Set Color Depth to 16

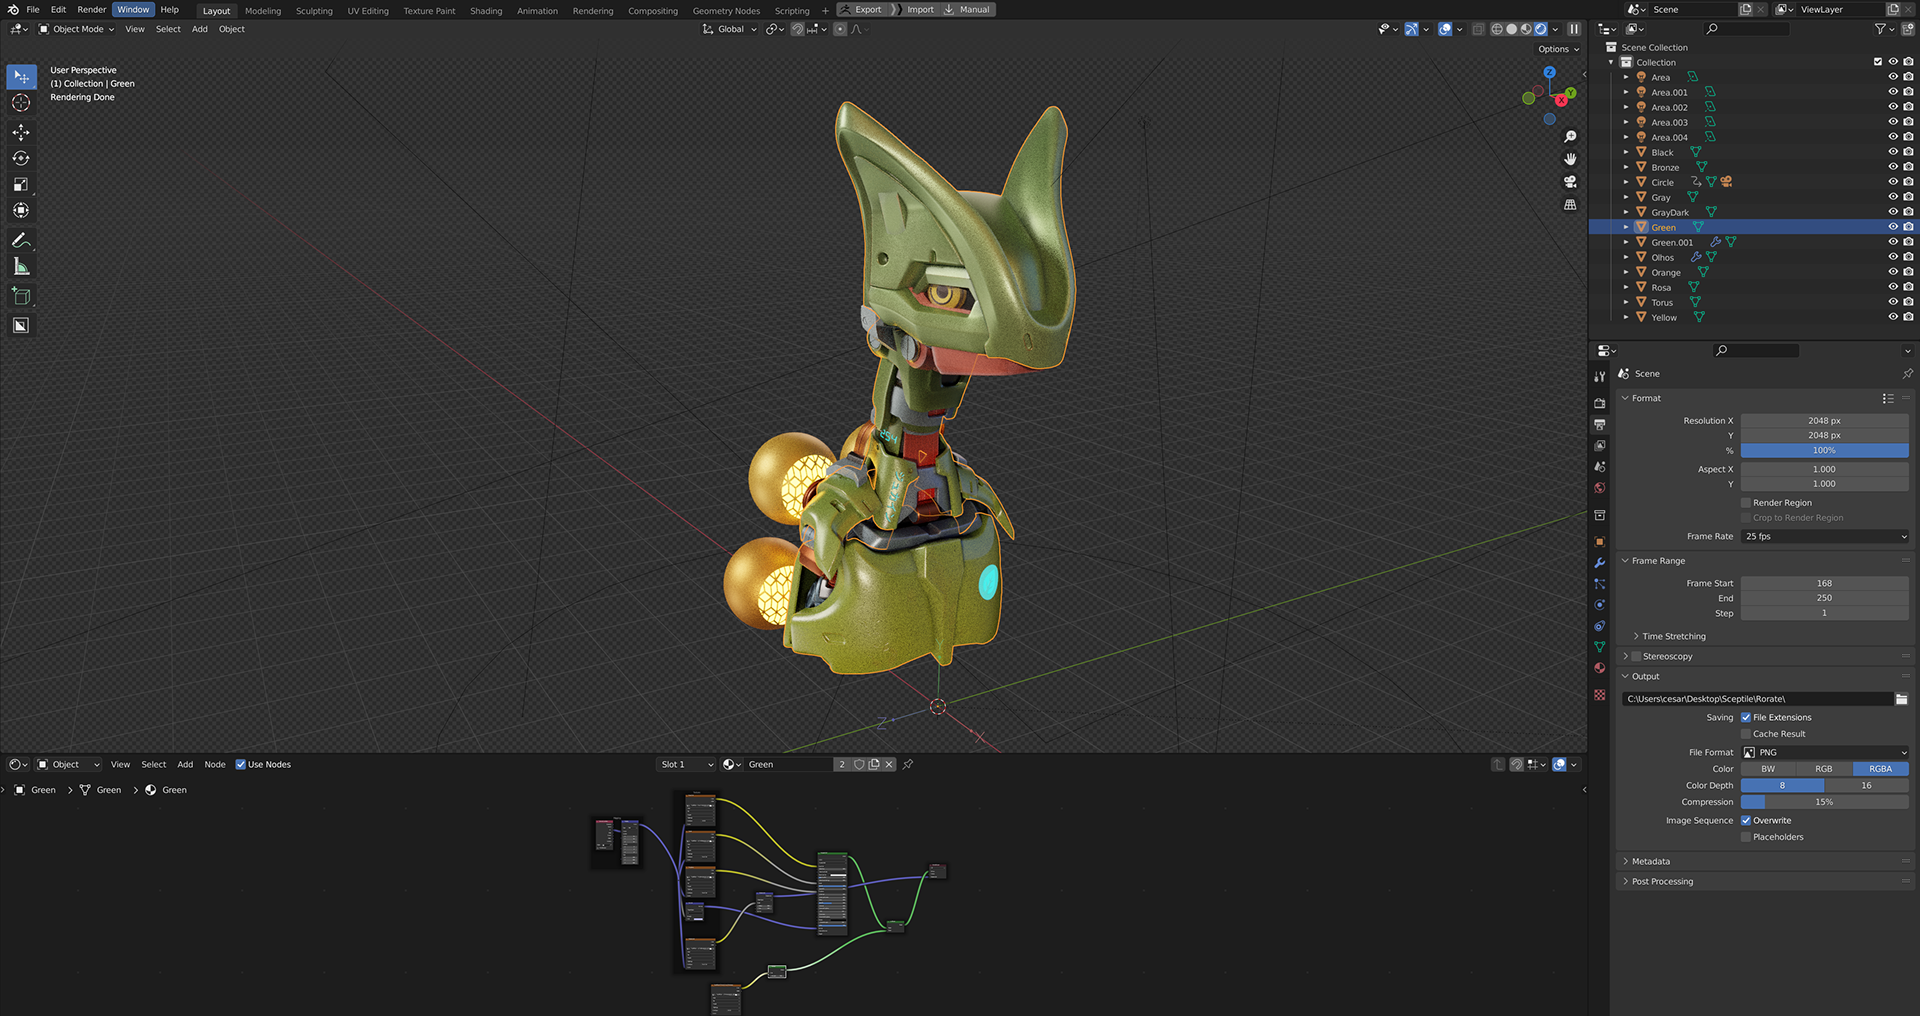(1866, 786)
